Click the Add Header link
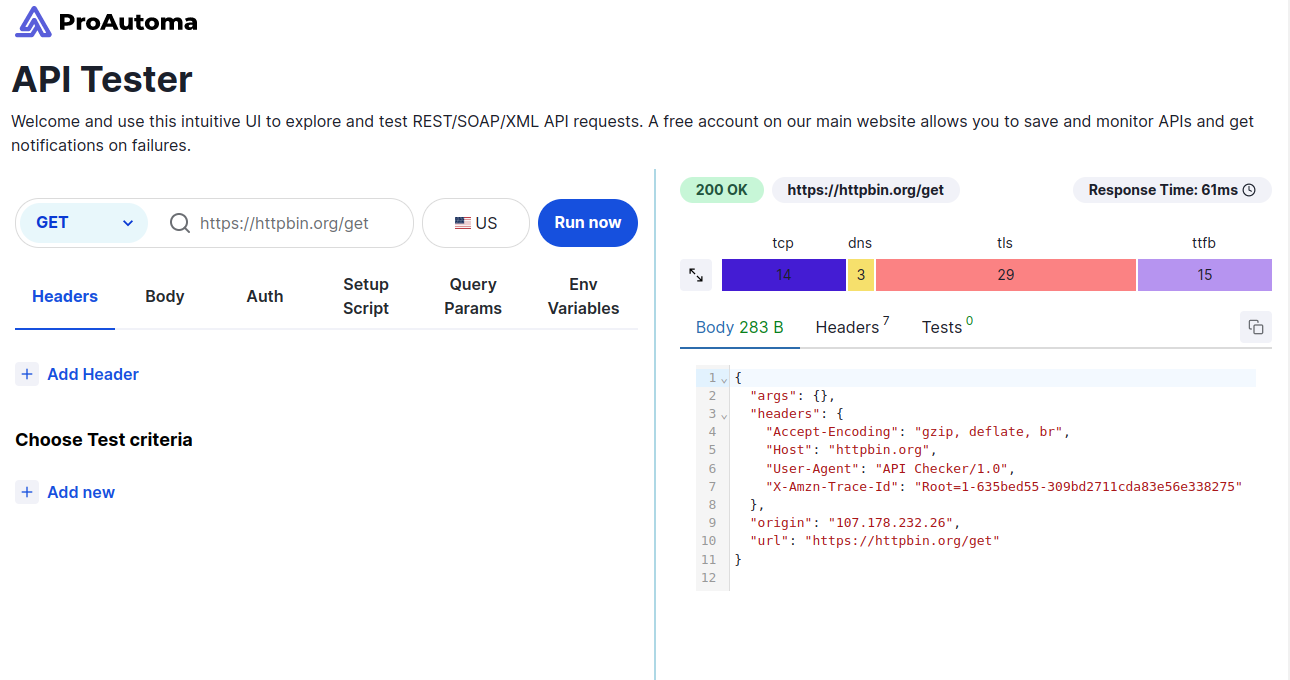The height and width of the screenshot is (680, 1290). [92, 374]
